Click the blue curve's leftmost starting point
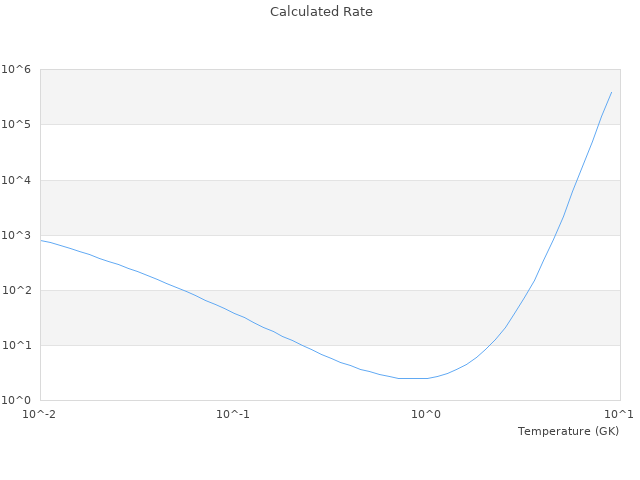 41,240
